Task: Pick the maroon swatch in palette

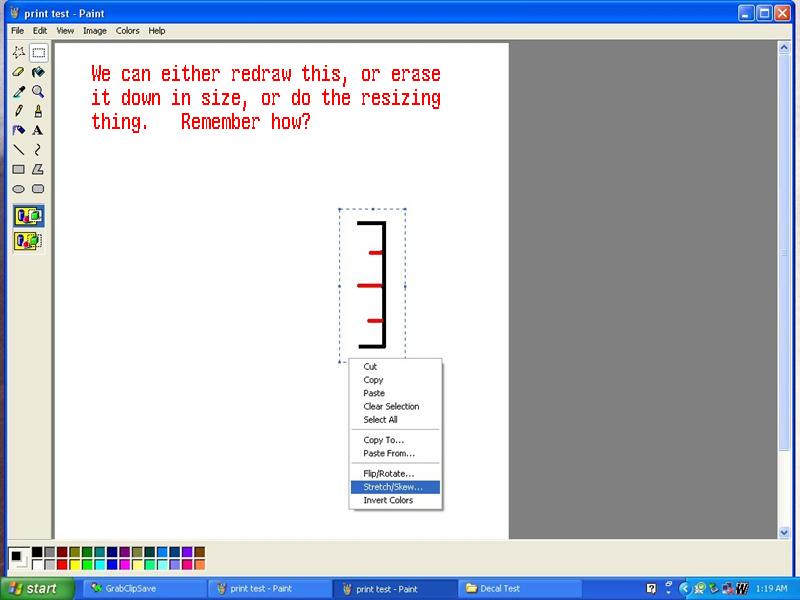Action: (x=62, y=552)
